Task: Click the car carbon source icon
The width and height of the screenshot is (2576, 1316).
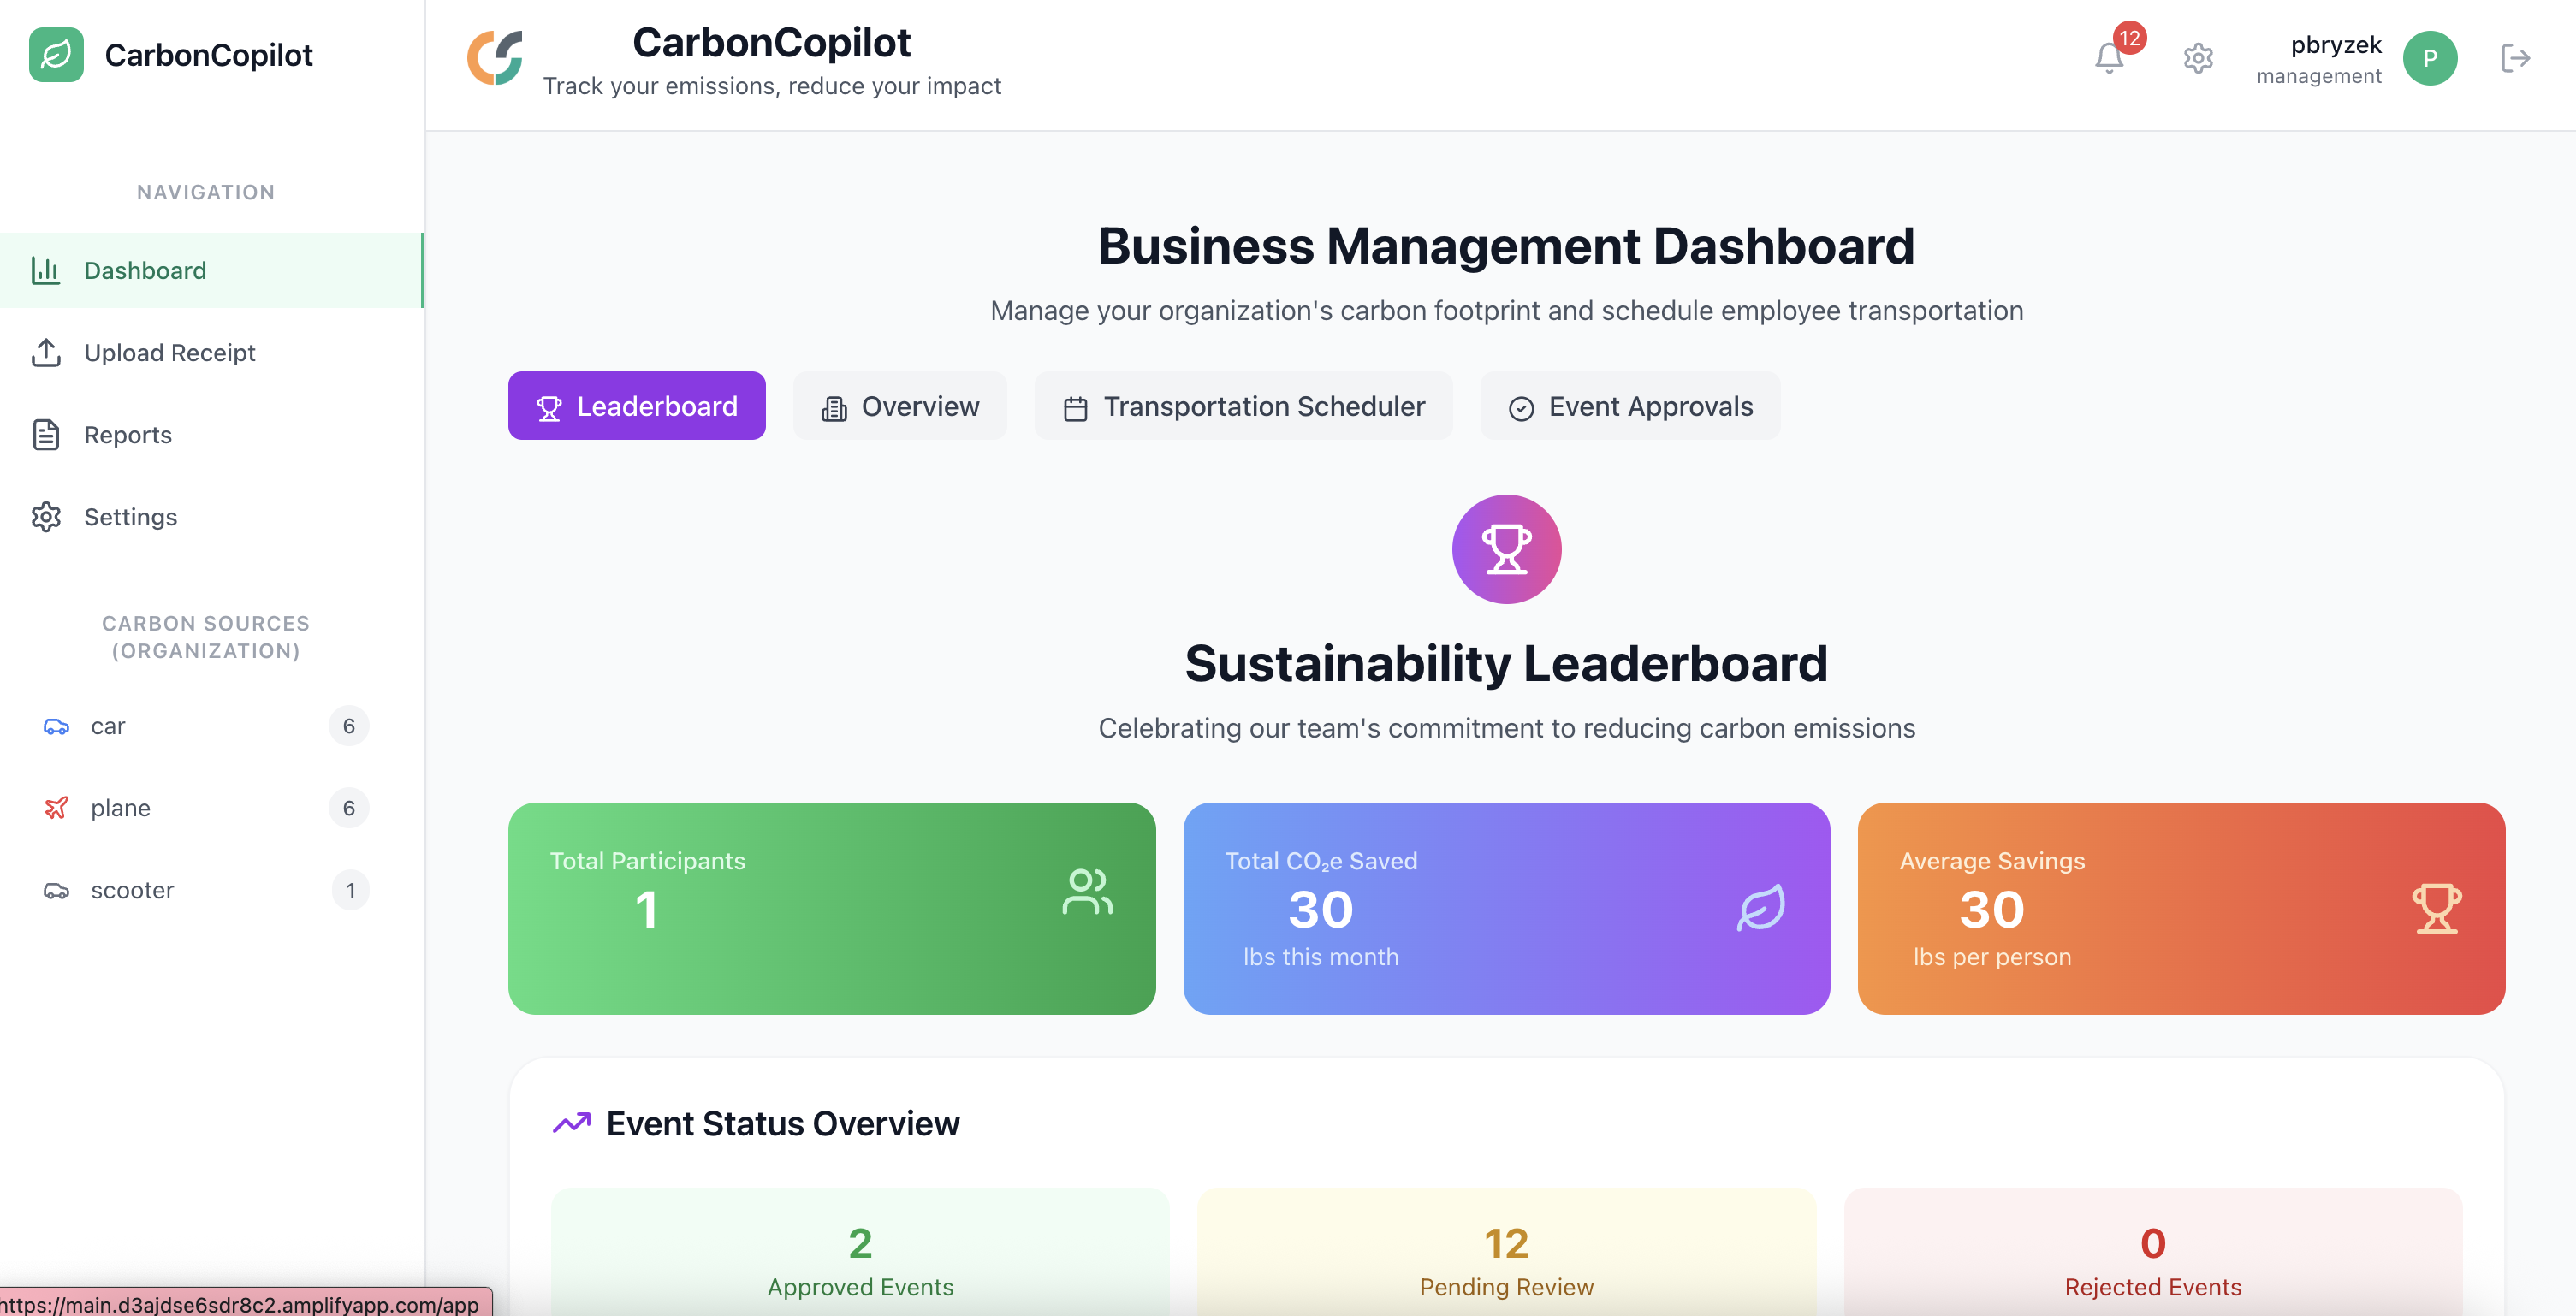Action: point(56,726)
